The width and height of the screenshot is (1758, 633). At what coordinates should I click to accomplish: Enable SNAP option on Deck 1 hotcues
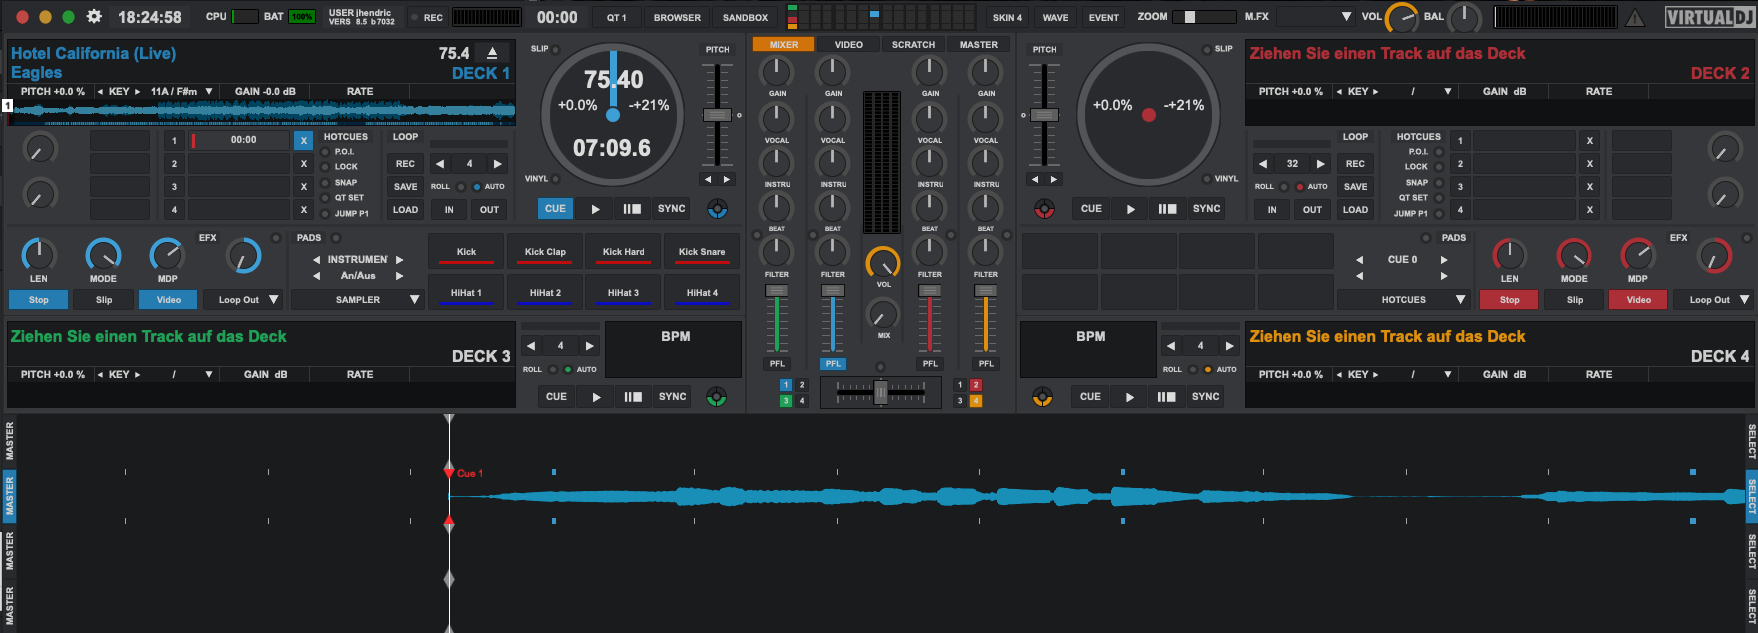[x=326, y=183]
